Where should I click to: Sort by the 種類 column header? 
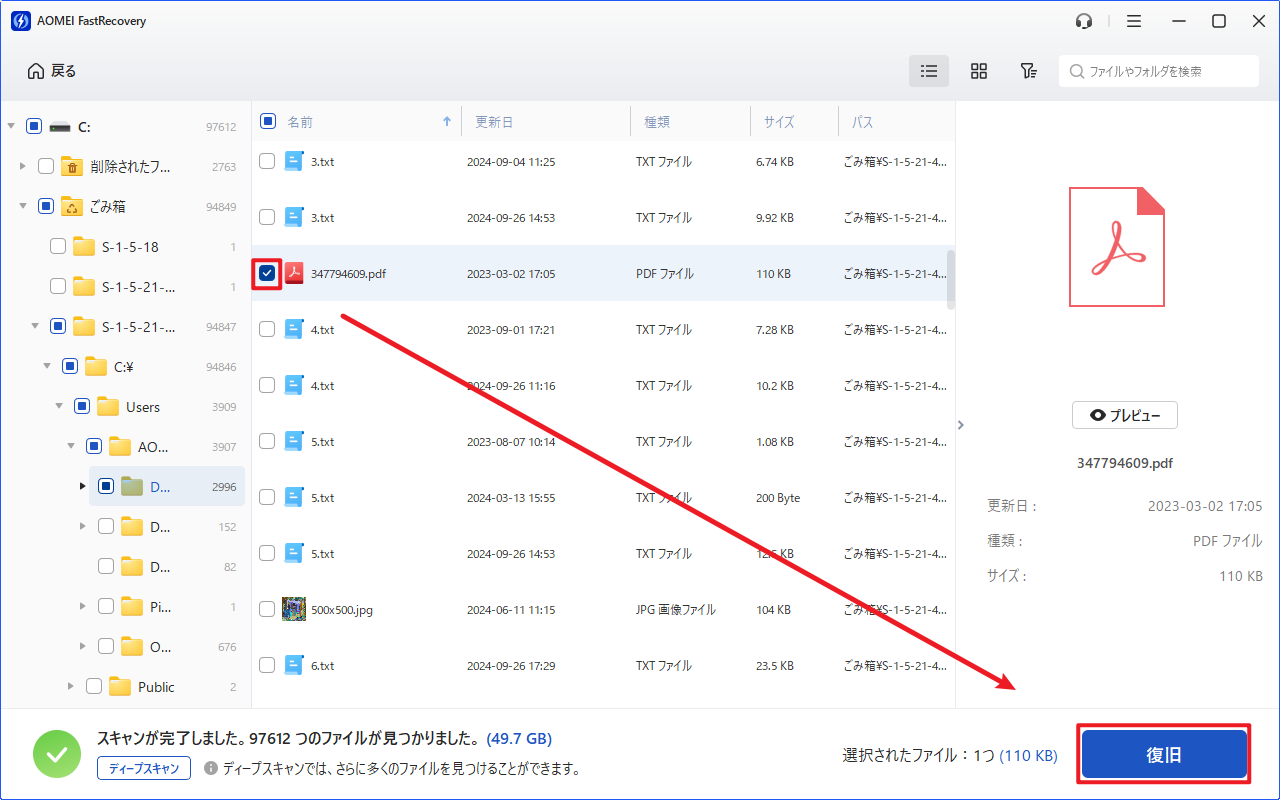[657, 122]
